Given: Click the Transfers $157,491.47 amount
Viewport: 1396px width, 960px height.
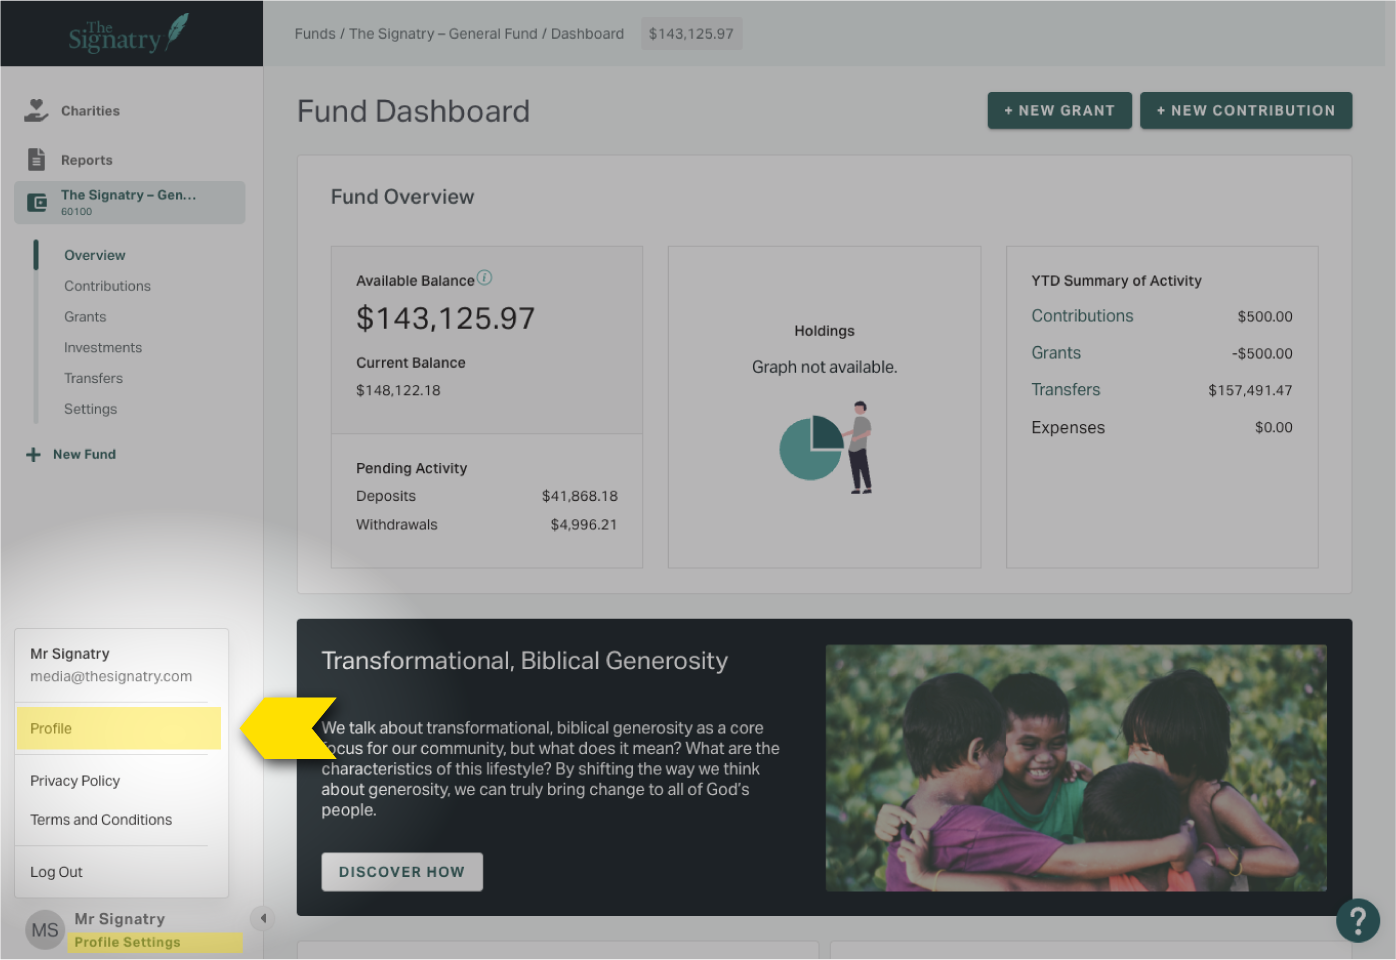Looking at the screenshot, I should pos(1250,390).
